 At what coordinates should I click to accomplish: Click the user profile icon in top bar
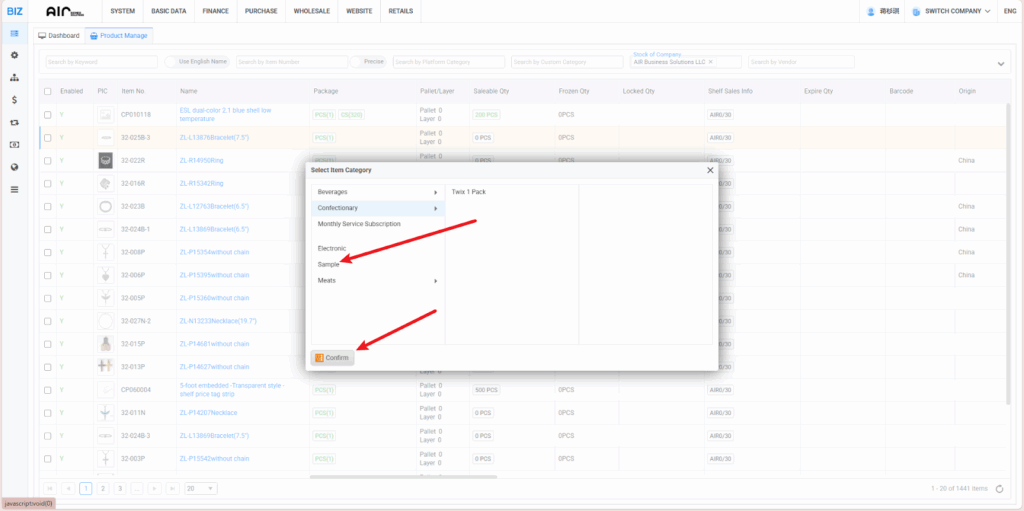[871, 11]
